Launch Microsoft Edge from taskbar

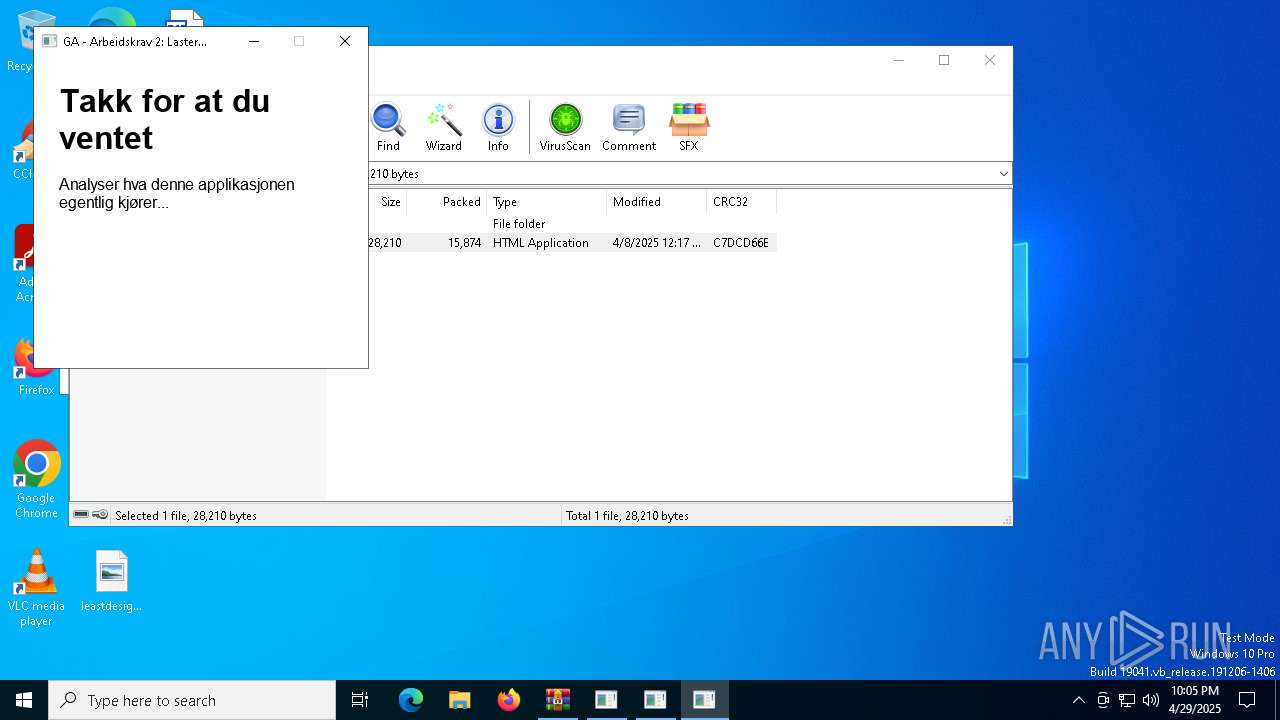411,700
